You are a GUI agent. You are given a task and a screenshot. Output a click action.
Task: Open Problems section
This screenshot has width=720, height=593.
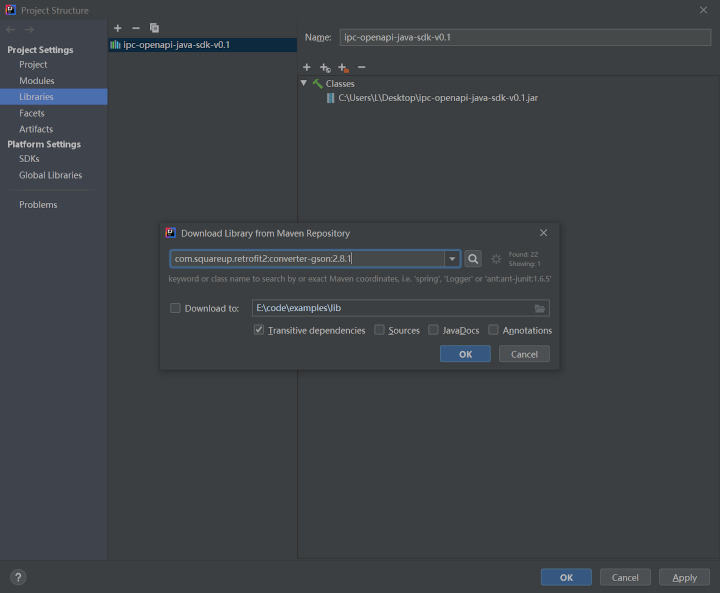(38, 205)
